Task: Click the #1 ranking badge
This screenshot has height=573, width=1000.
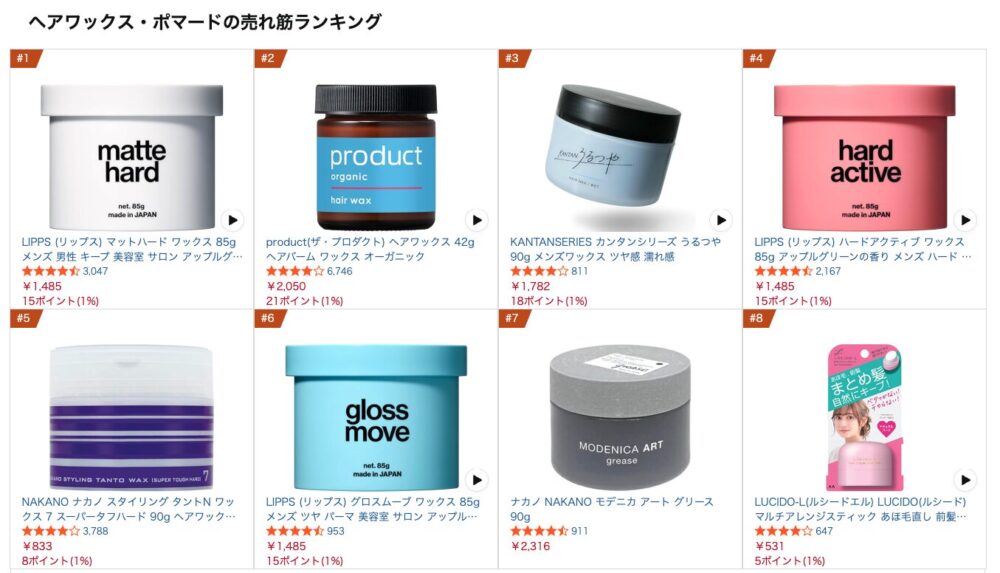Action: coord(25,58)
